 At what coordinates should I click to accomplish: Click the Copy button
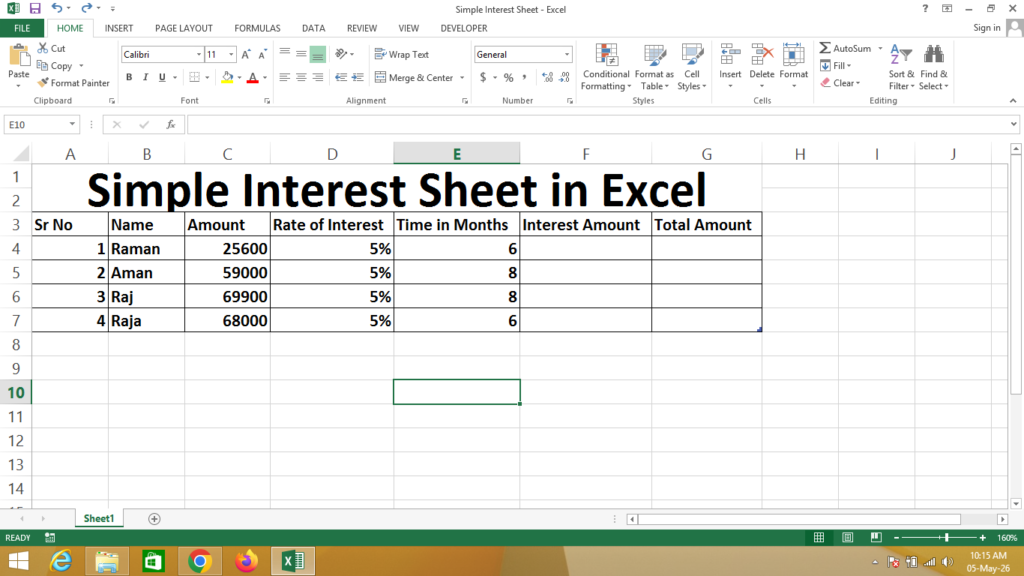54,65
